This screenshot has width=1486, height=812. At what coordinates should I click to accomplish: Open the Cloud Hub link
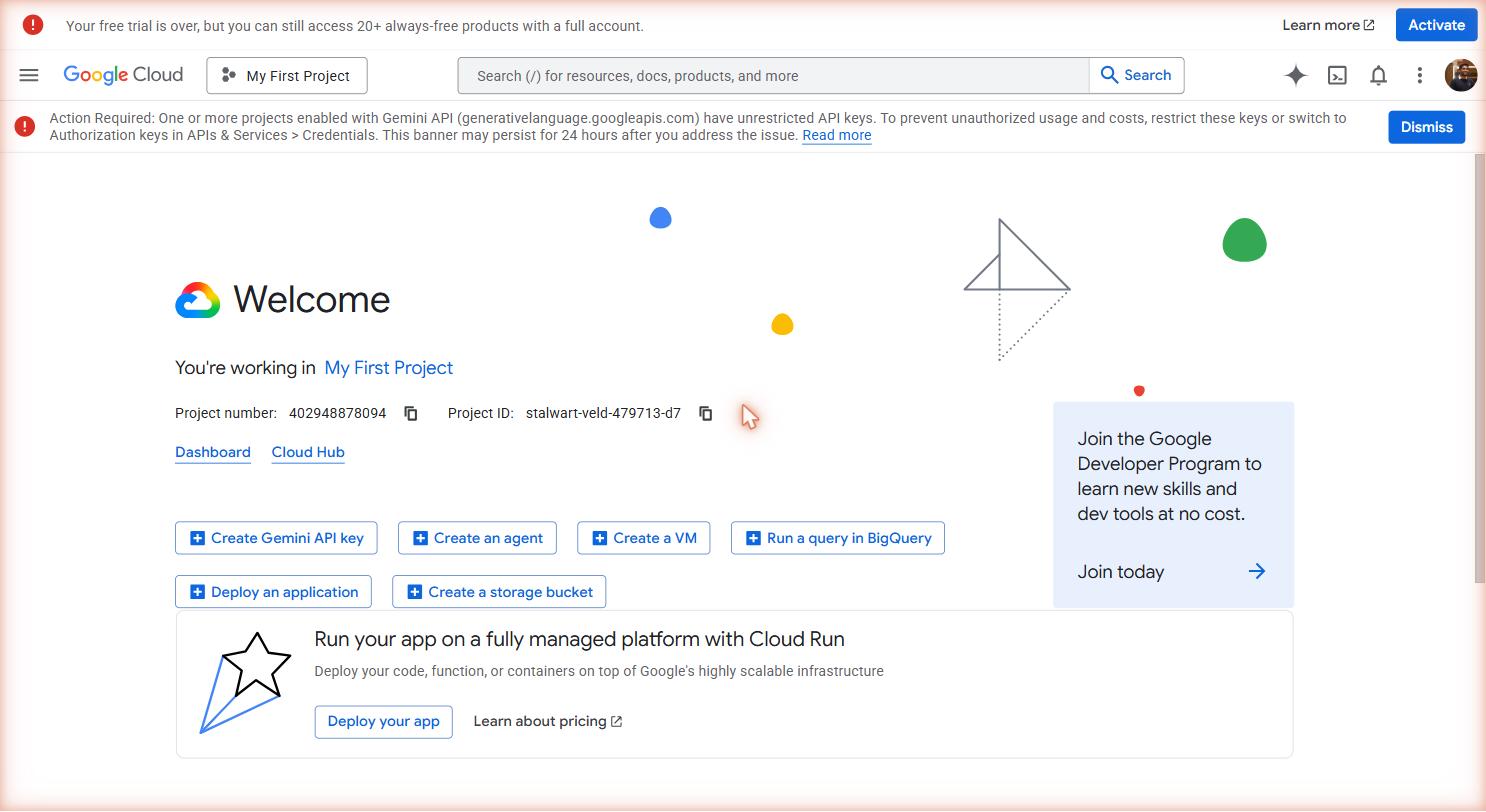tap(308, 452)
